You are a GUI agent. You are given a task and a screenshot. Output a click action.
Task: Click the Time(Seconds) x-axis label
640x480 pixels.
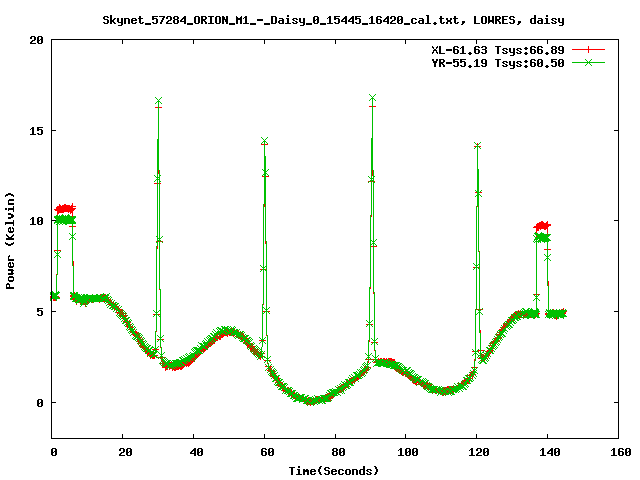(x=333, y=471)
